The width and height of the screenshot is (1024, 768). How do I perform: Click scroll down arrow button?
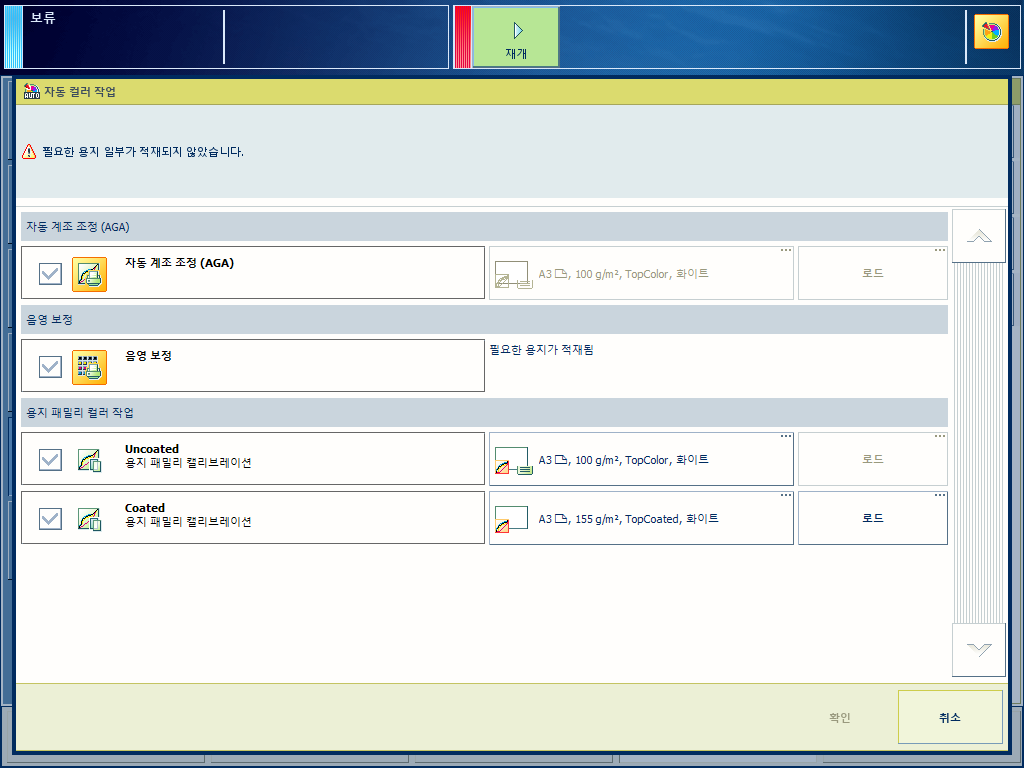(x=978, y=650)
